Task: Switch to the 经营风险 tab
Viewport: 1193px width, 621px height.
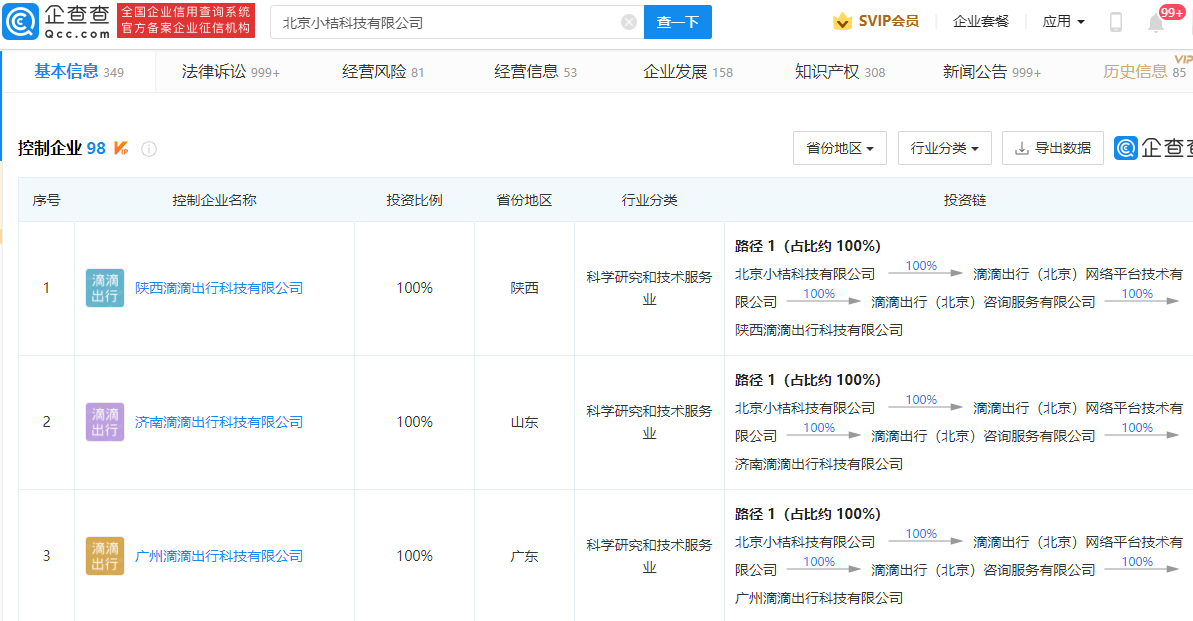Action: [383, 72]
